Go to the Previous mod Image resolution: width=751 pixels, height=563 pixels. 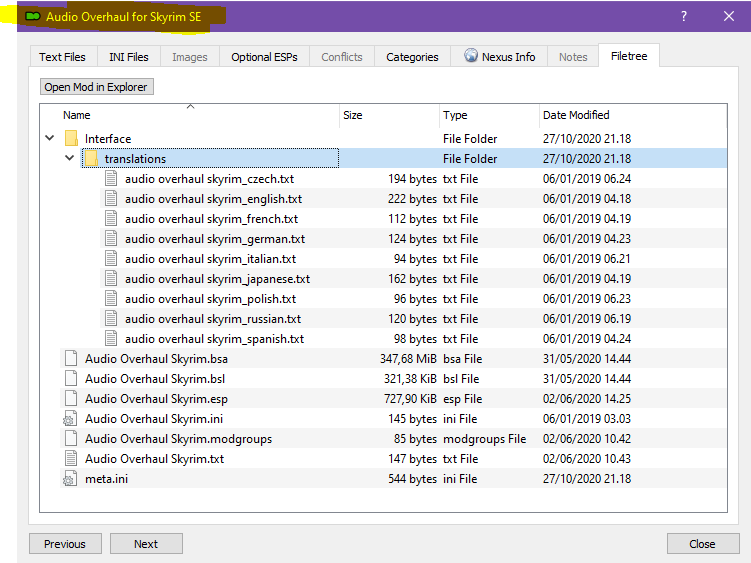[65, 544]
